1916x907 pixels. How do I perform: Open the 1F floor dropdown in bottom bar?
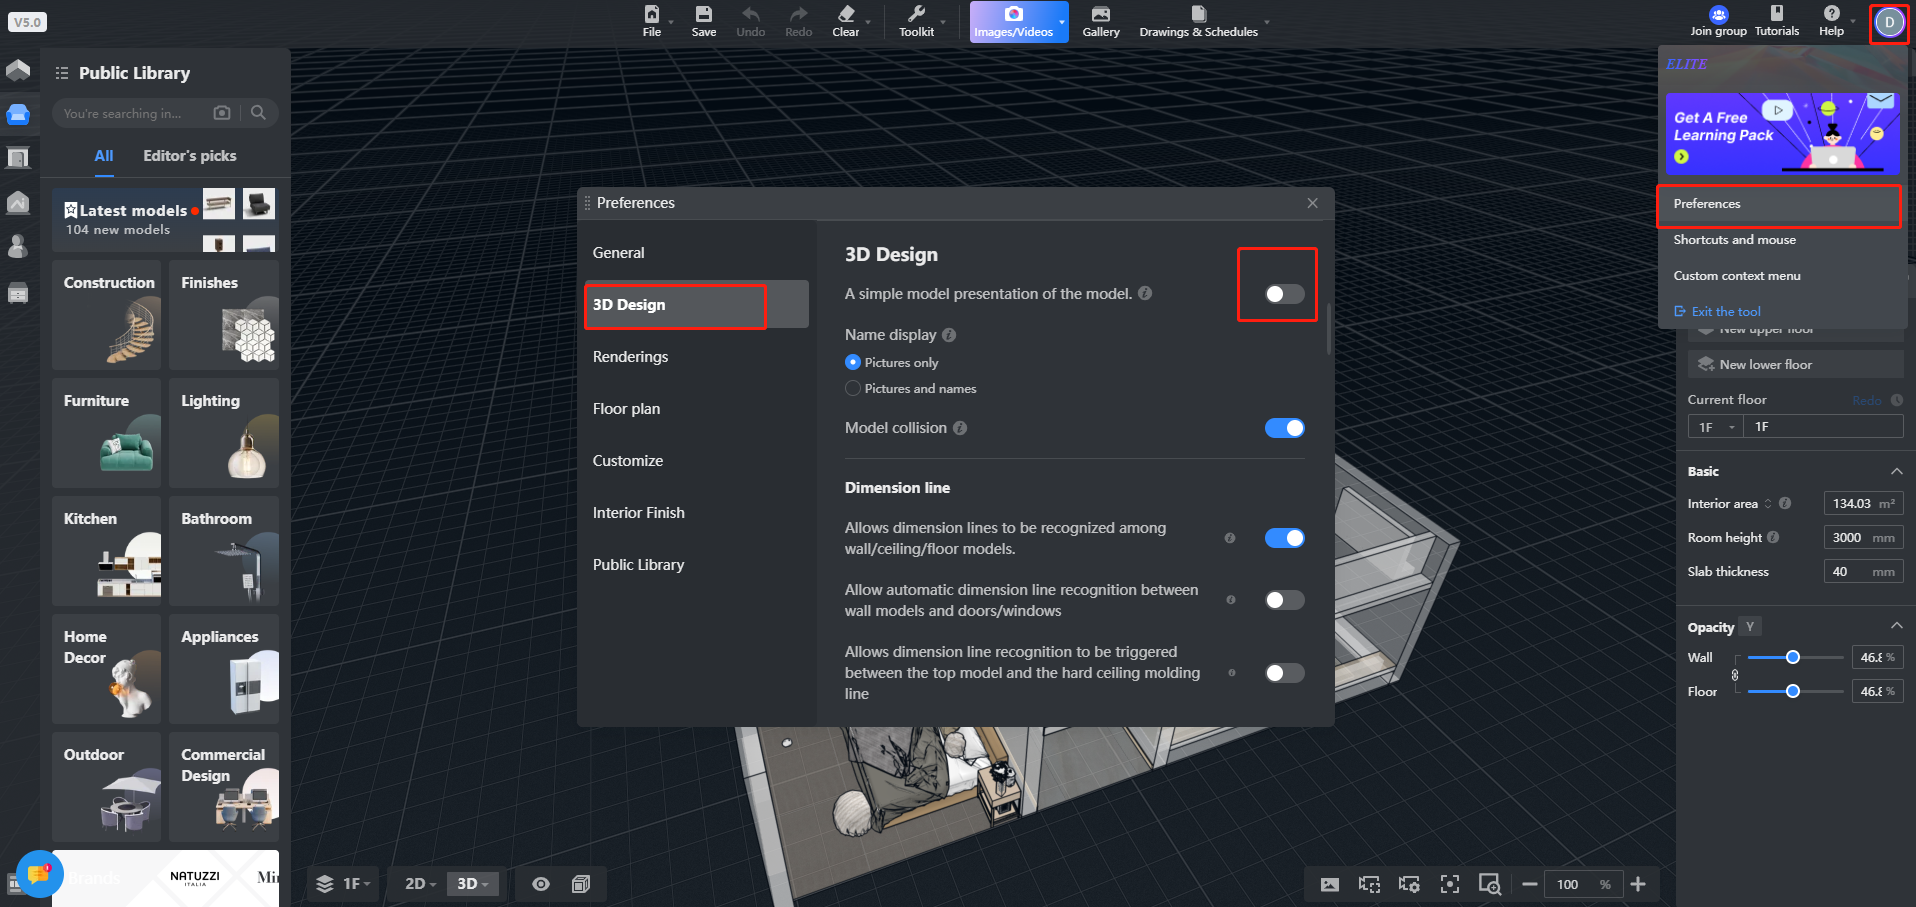click(345, 884)
